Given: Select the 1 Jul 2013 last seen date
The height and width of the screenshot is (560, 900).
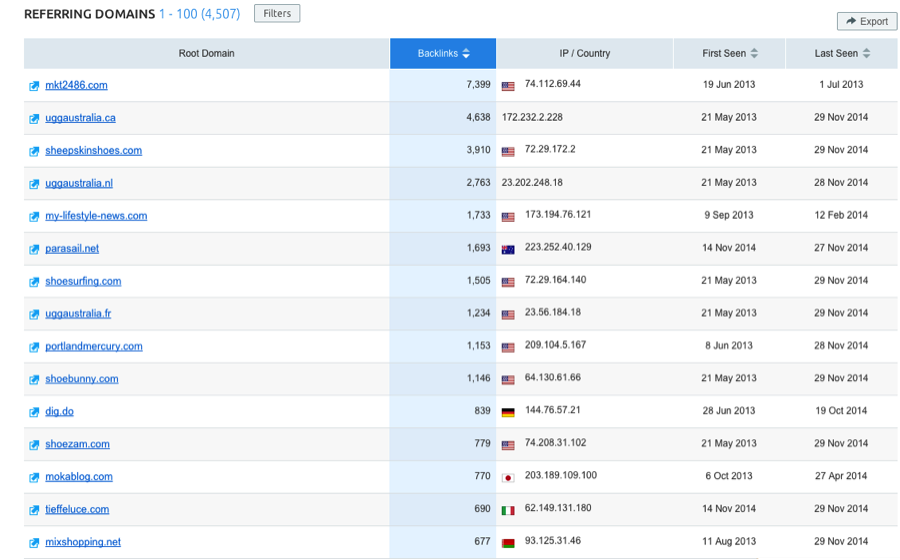Looking at the screenshot, I should tap(841, 84).
